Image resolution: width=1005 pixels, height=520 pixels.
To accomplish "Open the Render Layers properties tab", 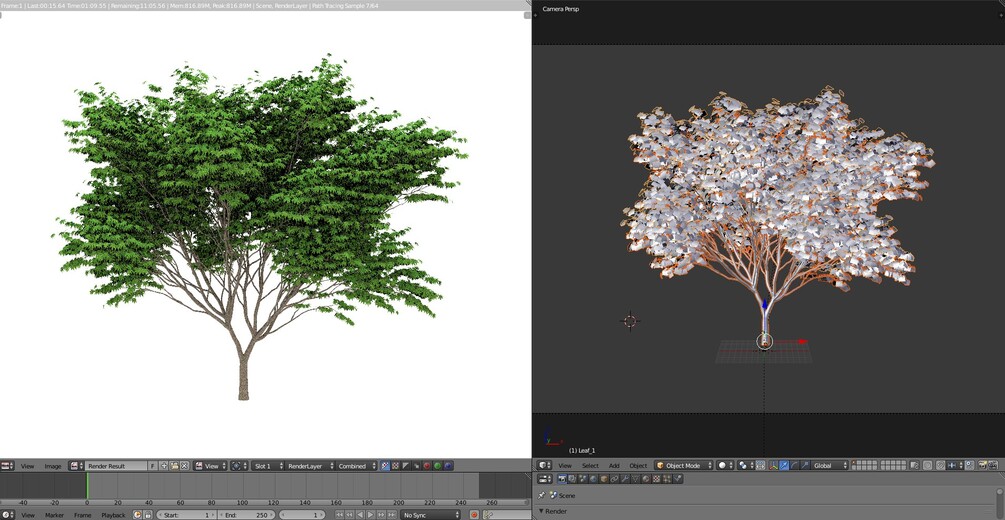I will pos(572,479).
